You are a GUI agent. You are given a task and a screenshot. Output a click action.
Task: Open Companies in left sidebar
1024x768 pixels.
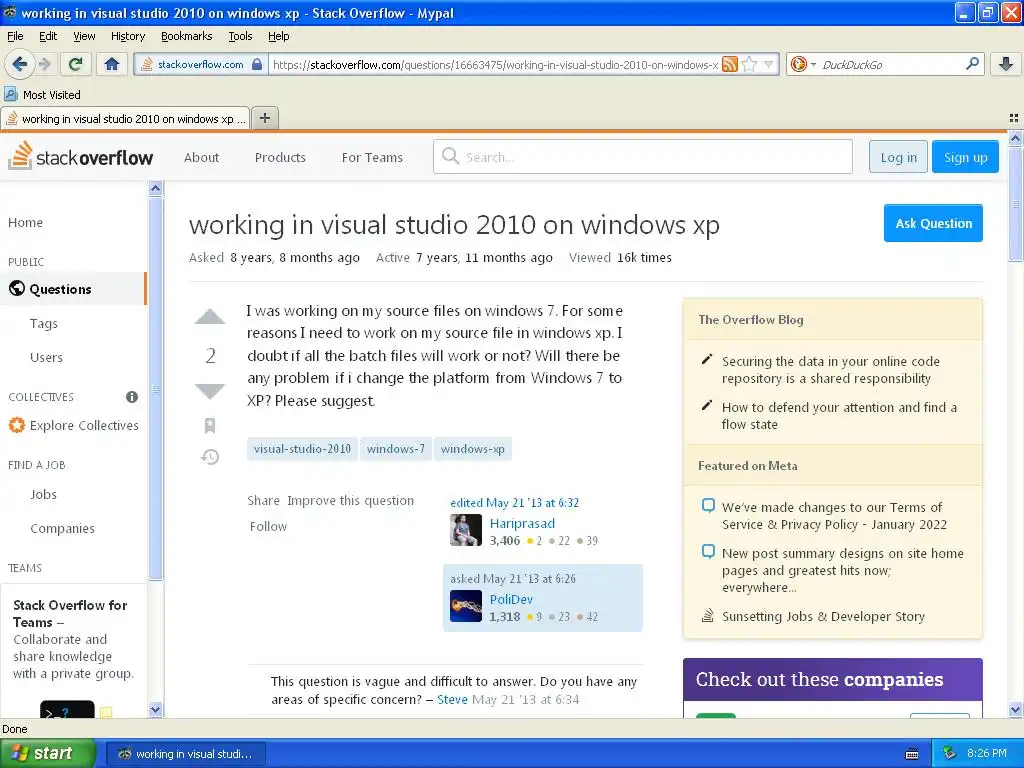62,528
